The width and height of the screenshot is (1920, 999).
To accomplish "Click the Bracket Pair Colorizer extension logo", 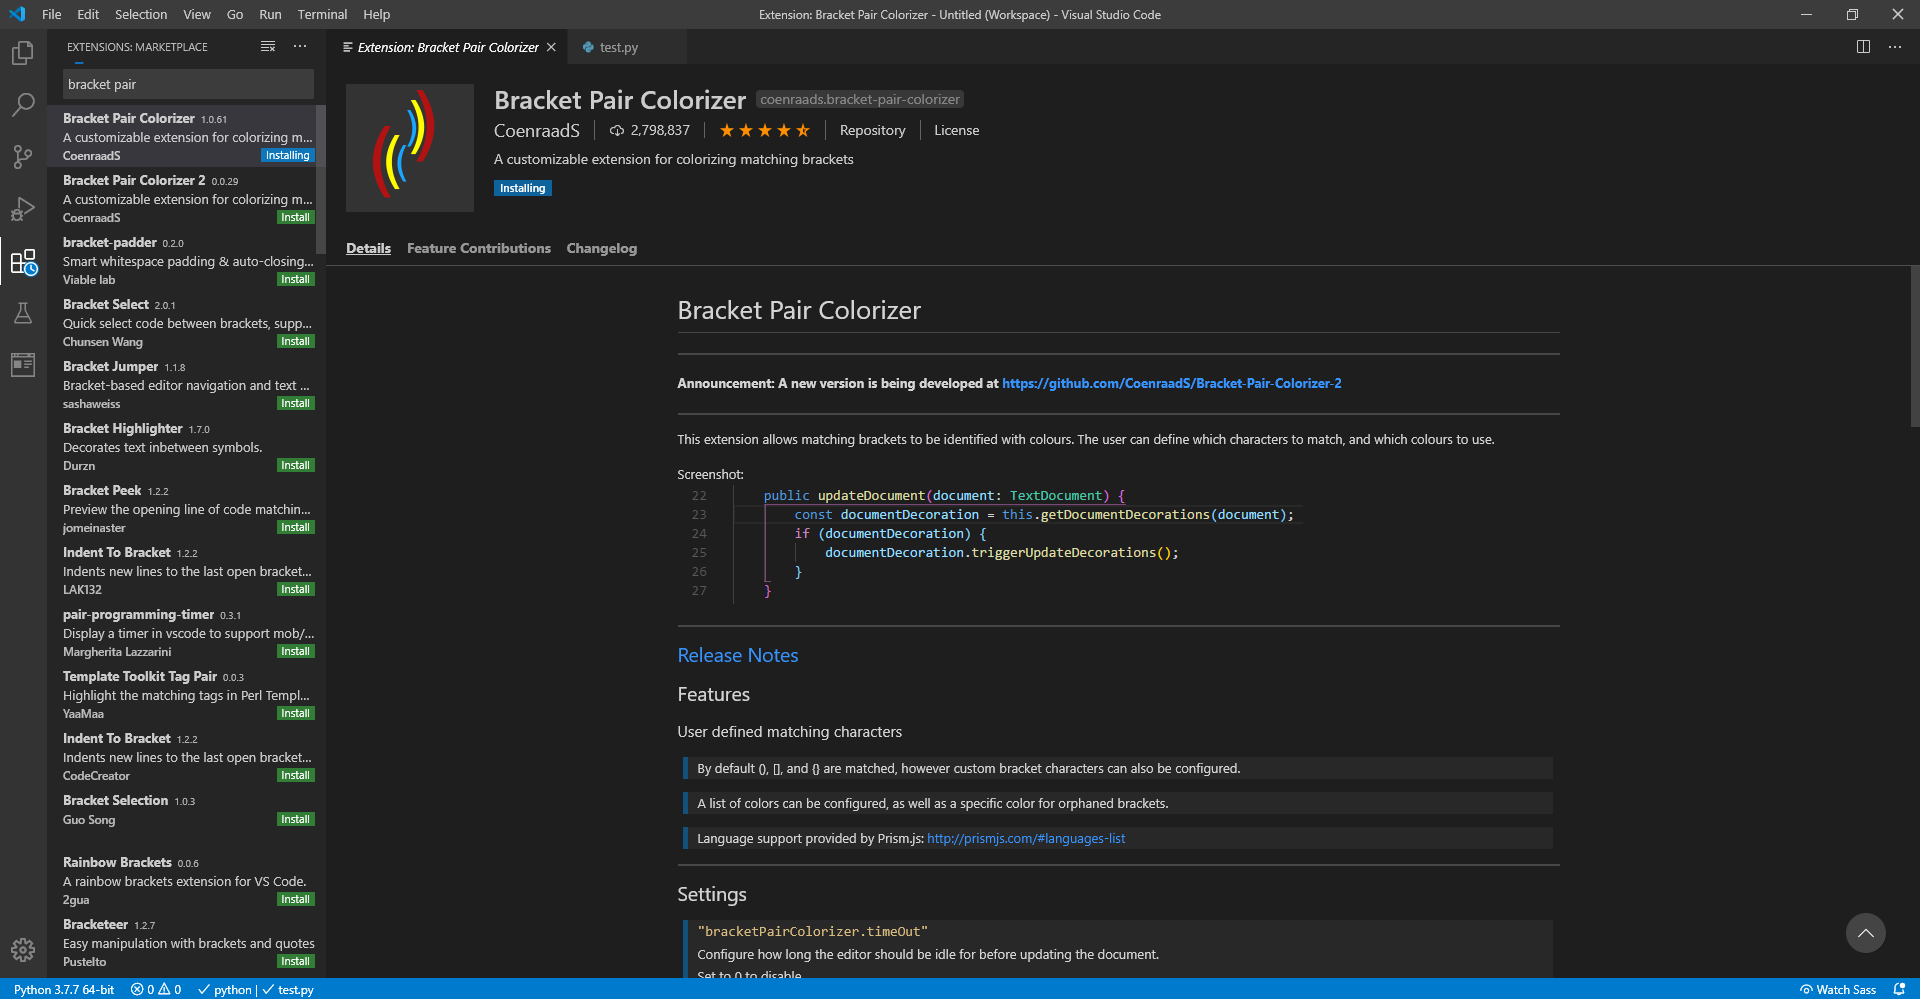I will click(410, 148).
